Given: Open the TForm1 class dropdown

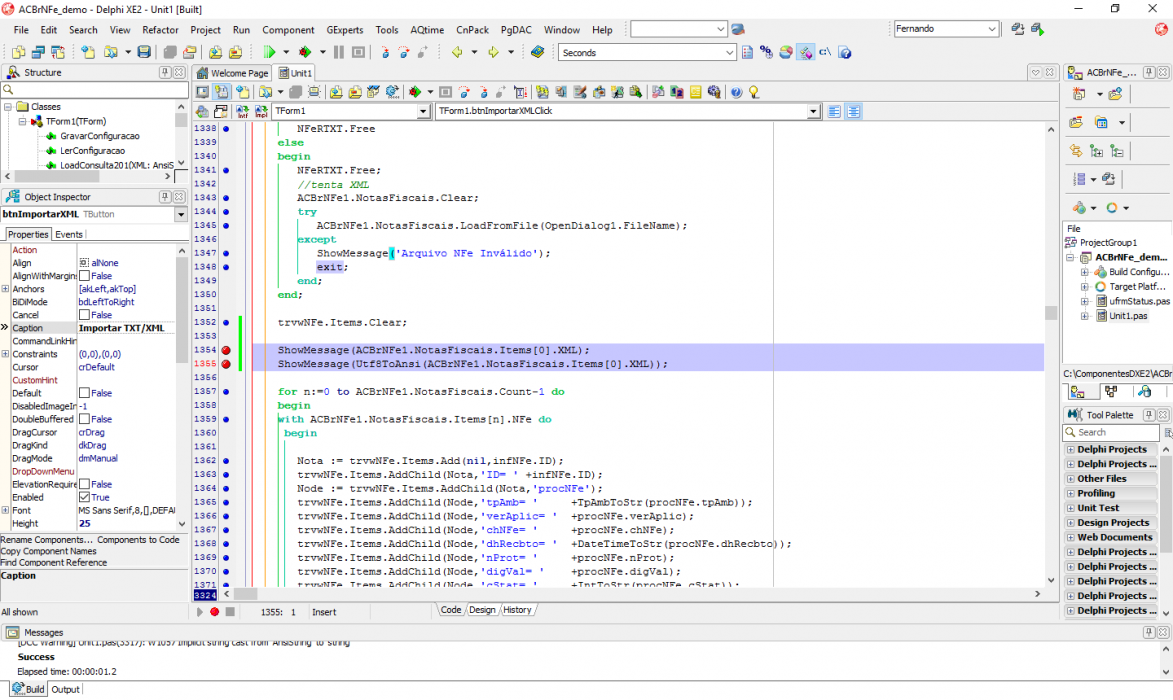Looking at the screenshot, I should point(423,111).
